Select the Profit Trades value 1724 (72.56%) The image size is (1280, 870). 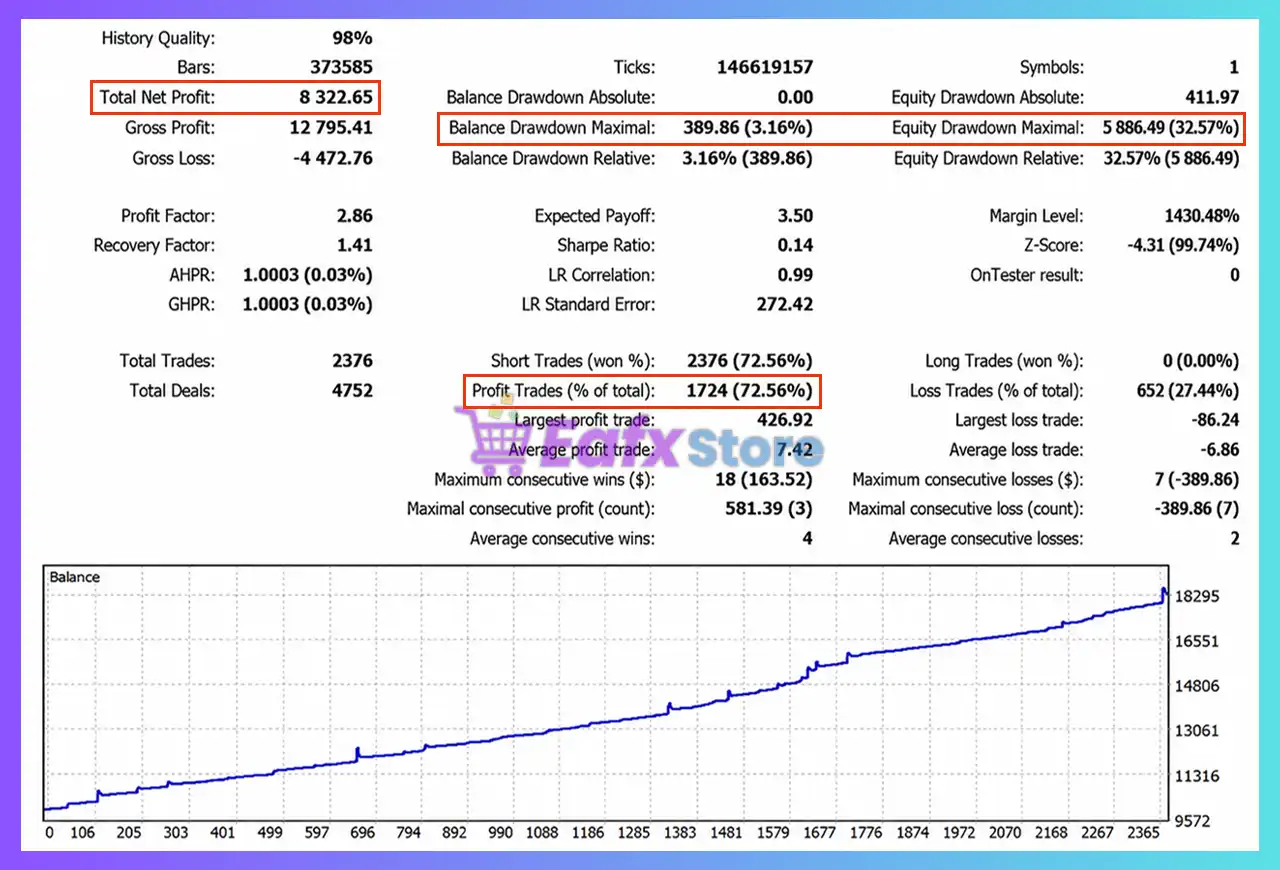point(750,391)
